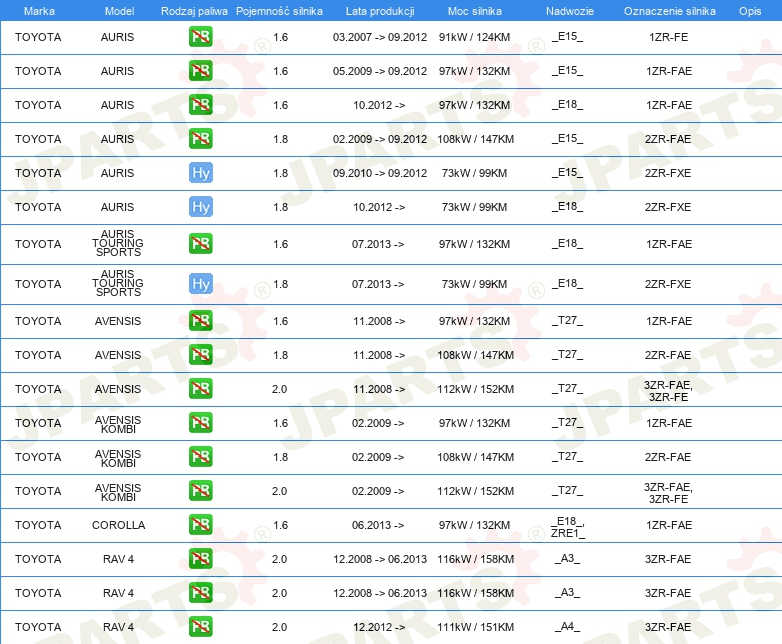Image resolution: width=782 pixels, height=644 pixels.
Task: Click 3ZR-FAE, 3ZR-FE in Avensis Kombi row
Action: pyautogui.click(x=668, y=492)
